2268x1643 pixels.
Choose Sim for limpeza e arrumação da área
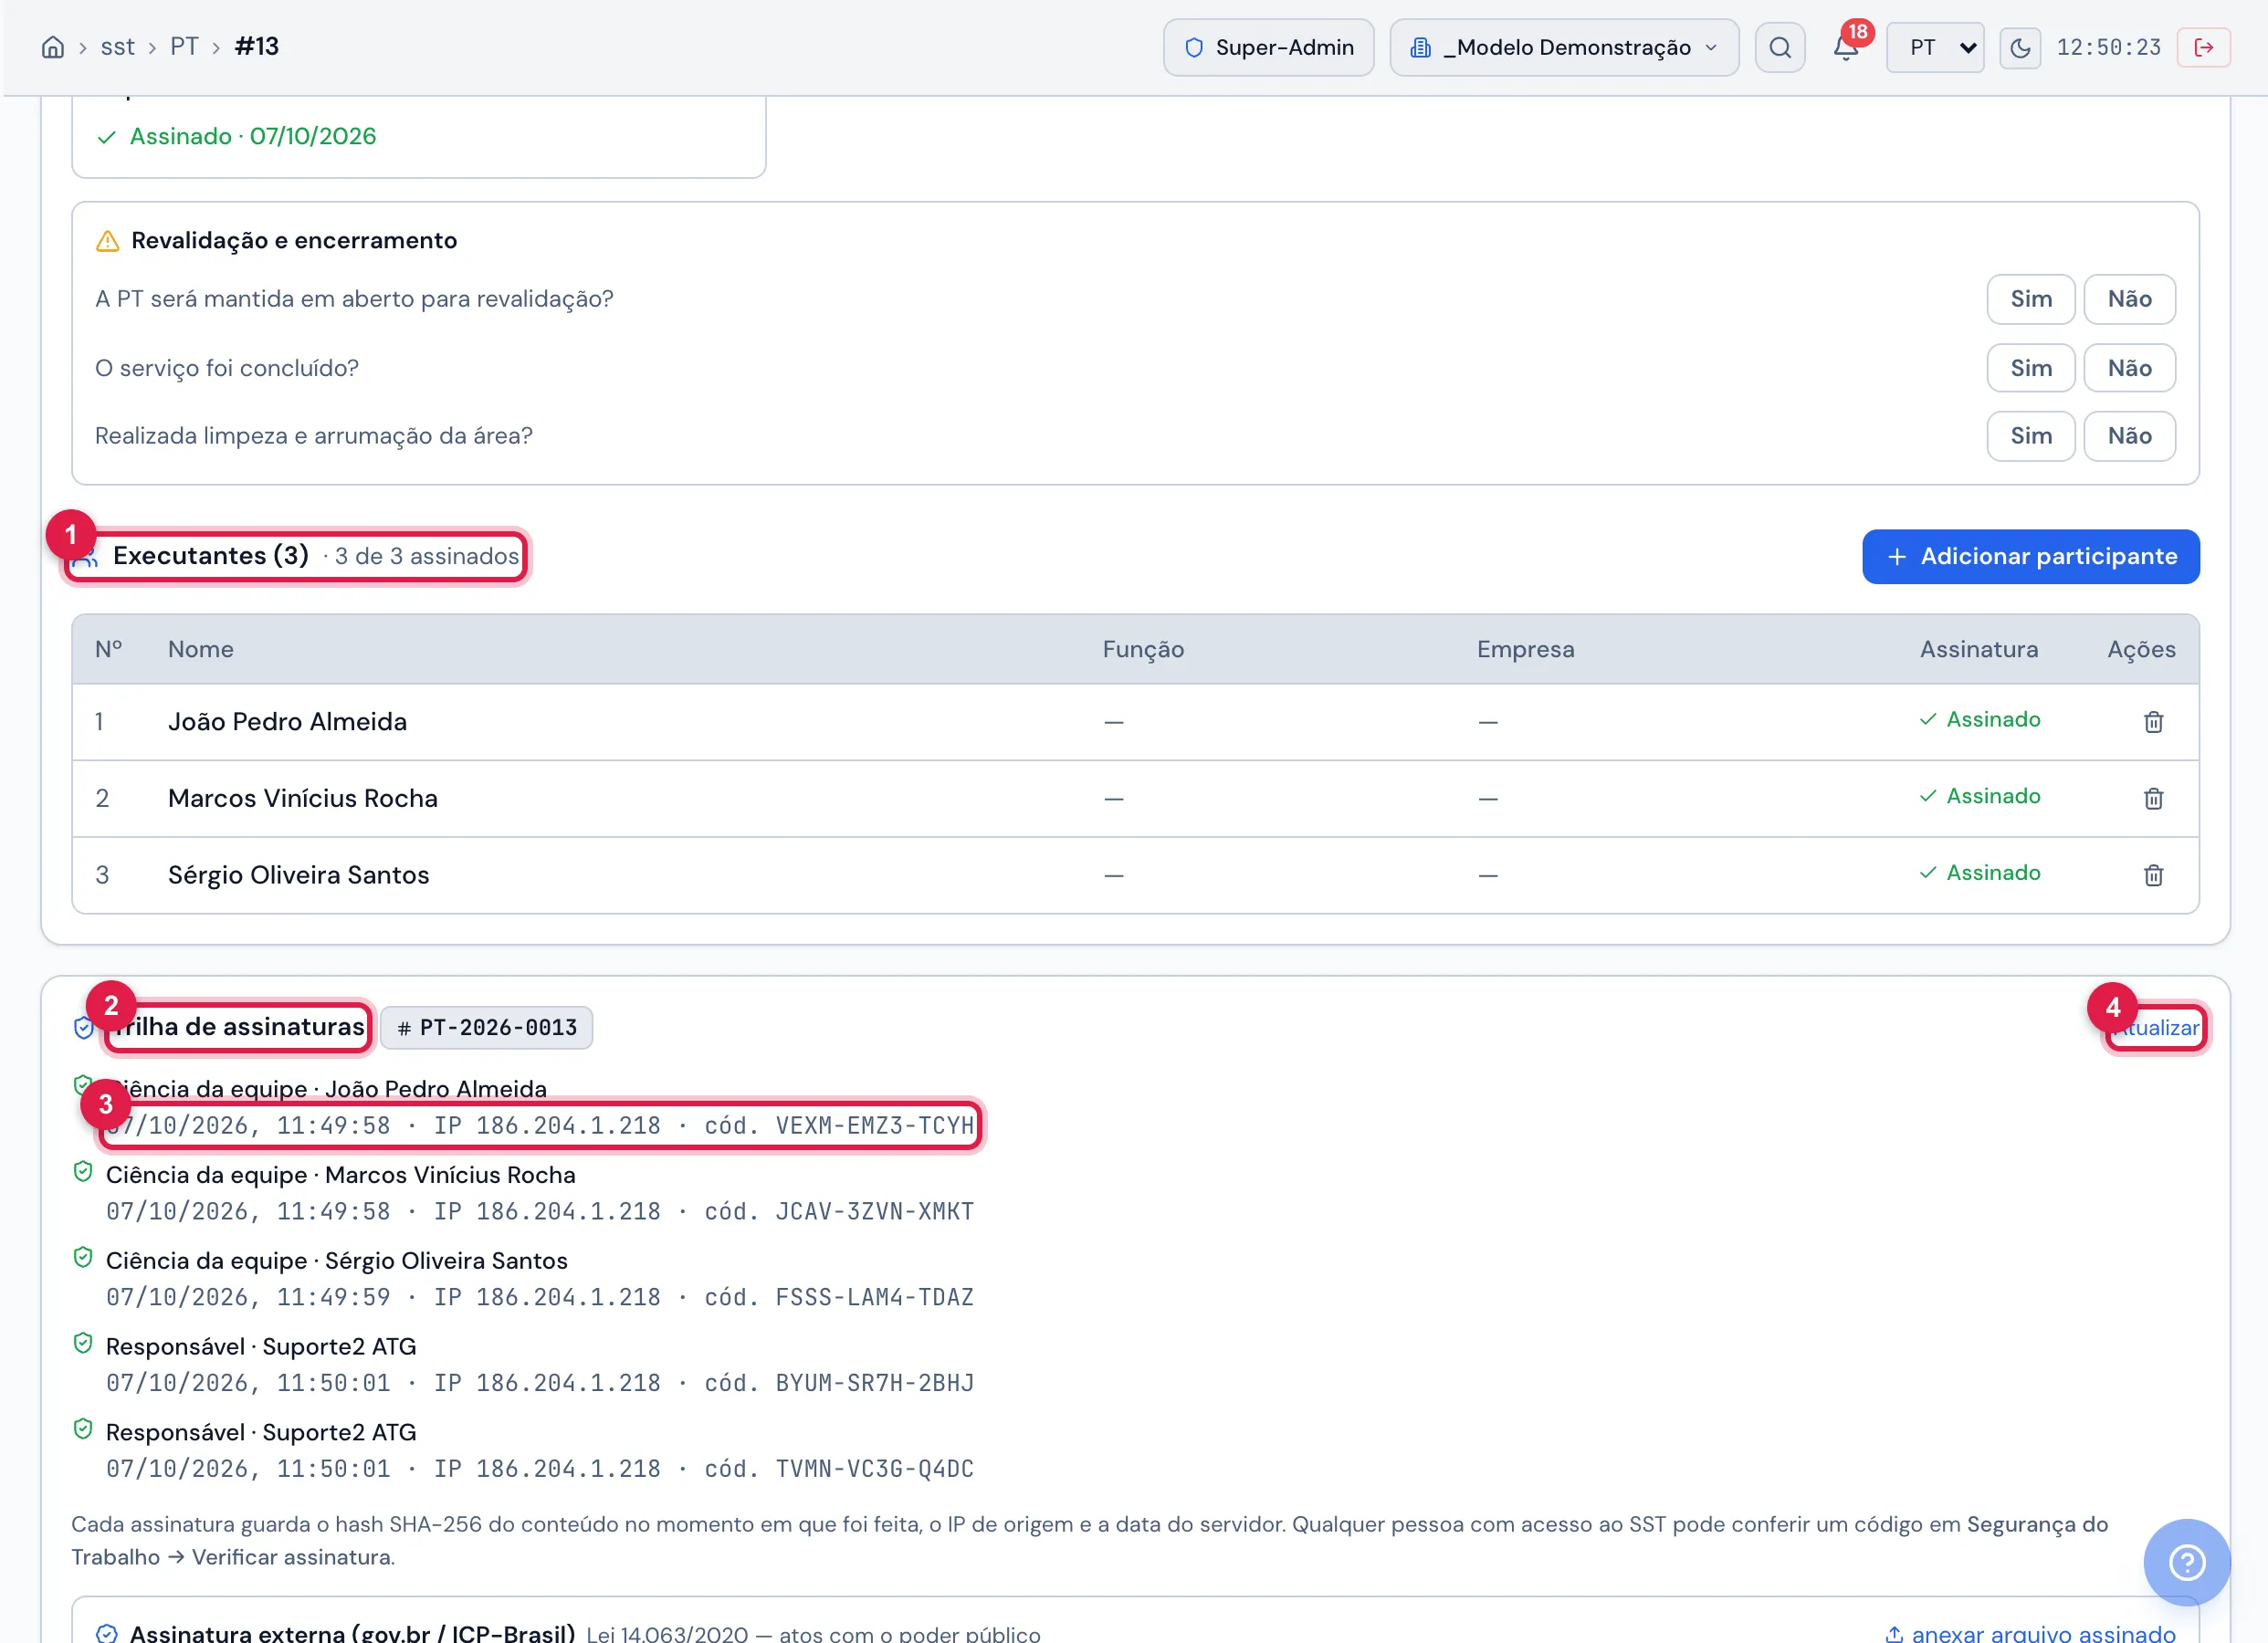tap(2030, 436)
